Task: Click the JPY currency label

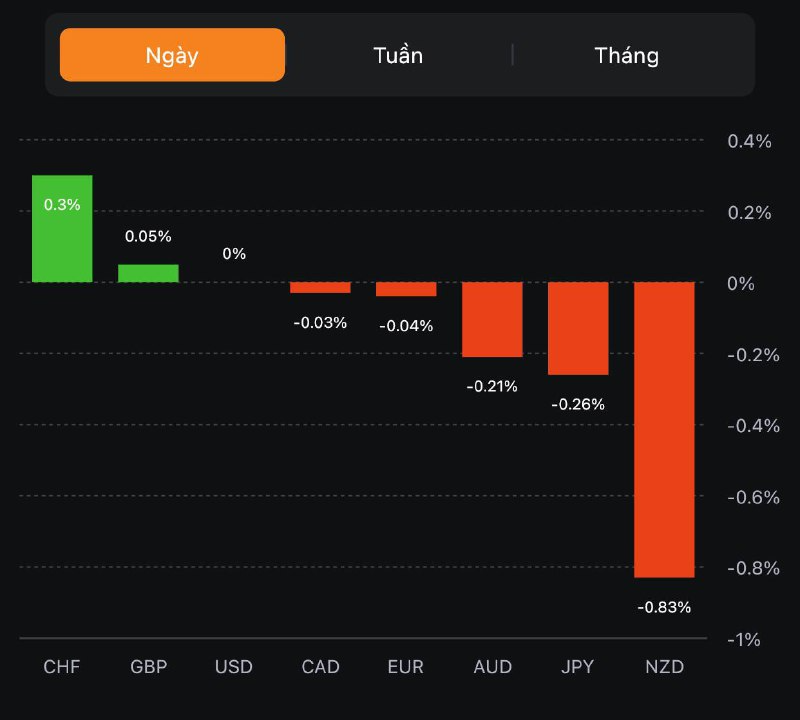Action: click(x=578, y=667)
